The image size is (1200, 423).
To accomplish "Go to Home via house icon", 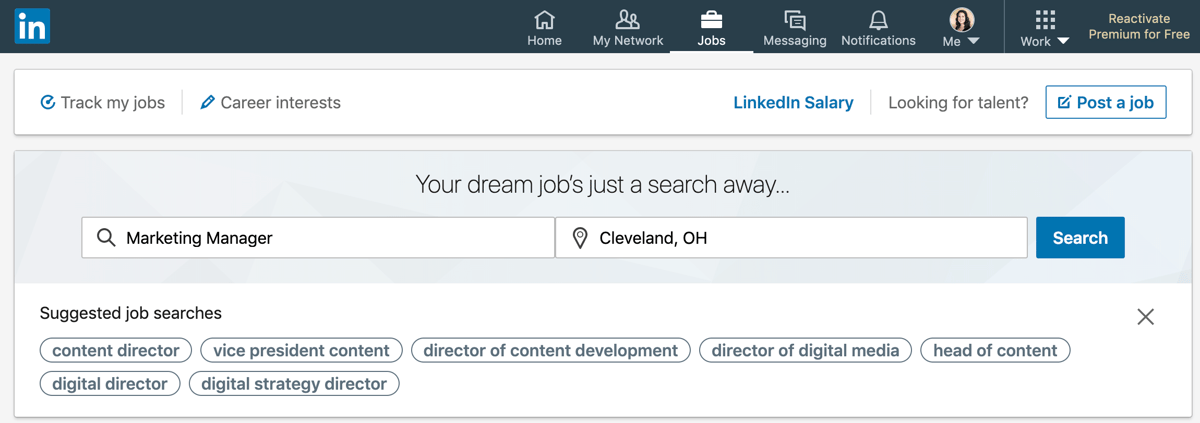I will coord(544,20).
